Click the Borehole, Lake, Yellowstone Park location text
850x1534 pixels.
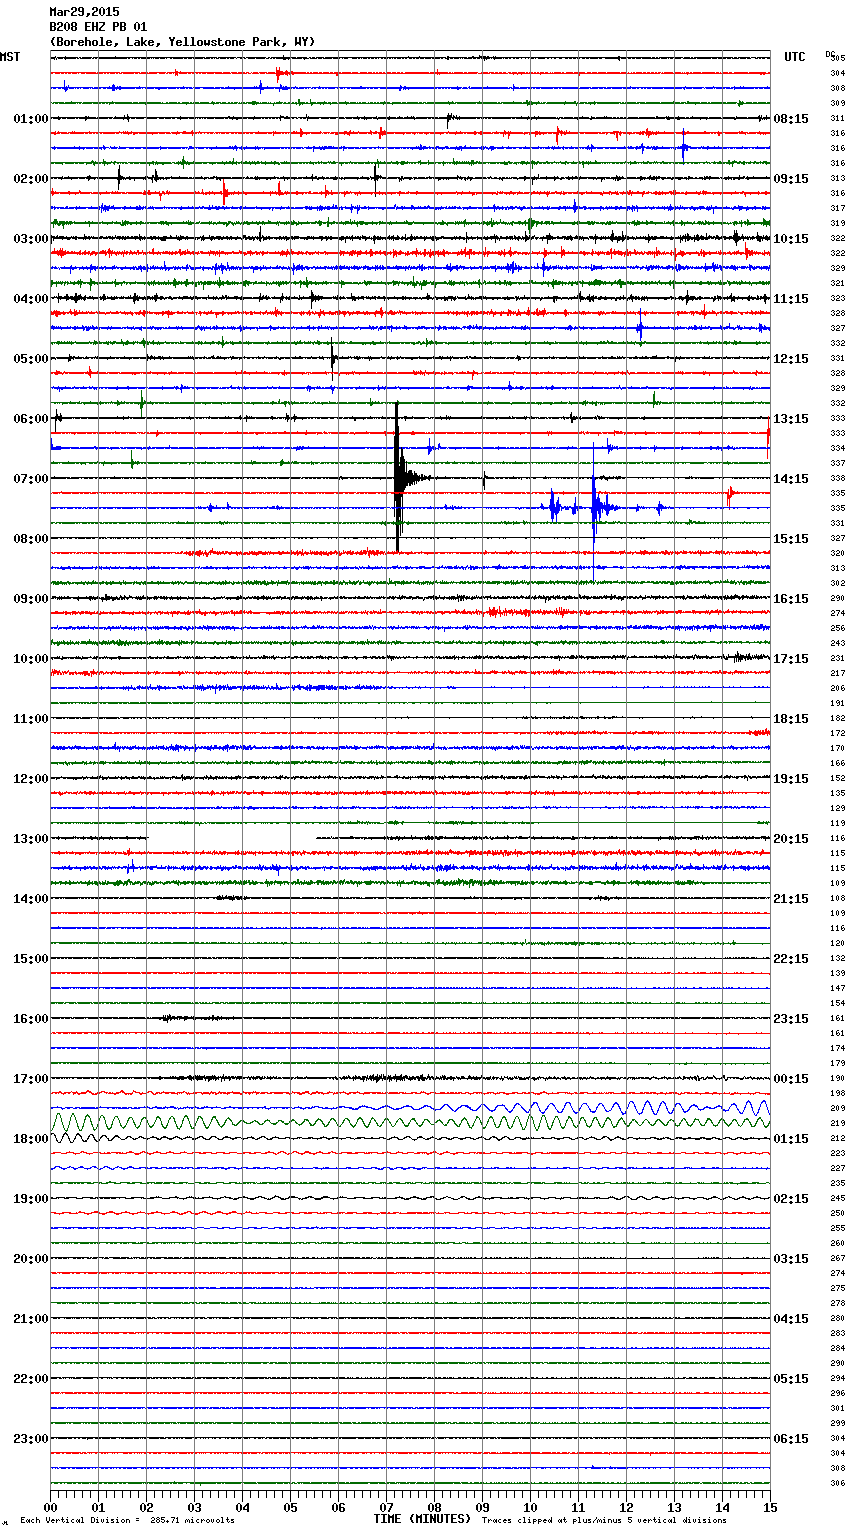[x=182, y=42]
